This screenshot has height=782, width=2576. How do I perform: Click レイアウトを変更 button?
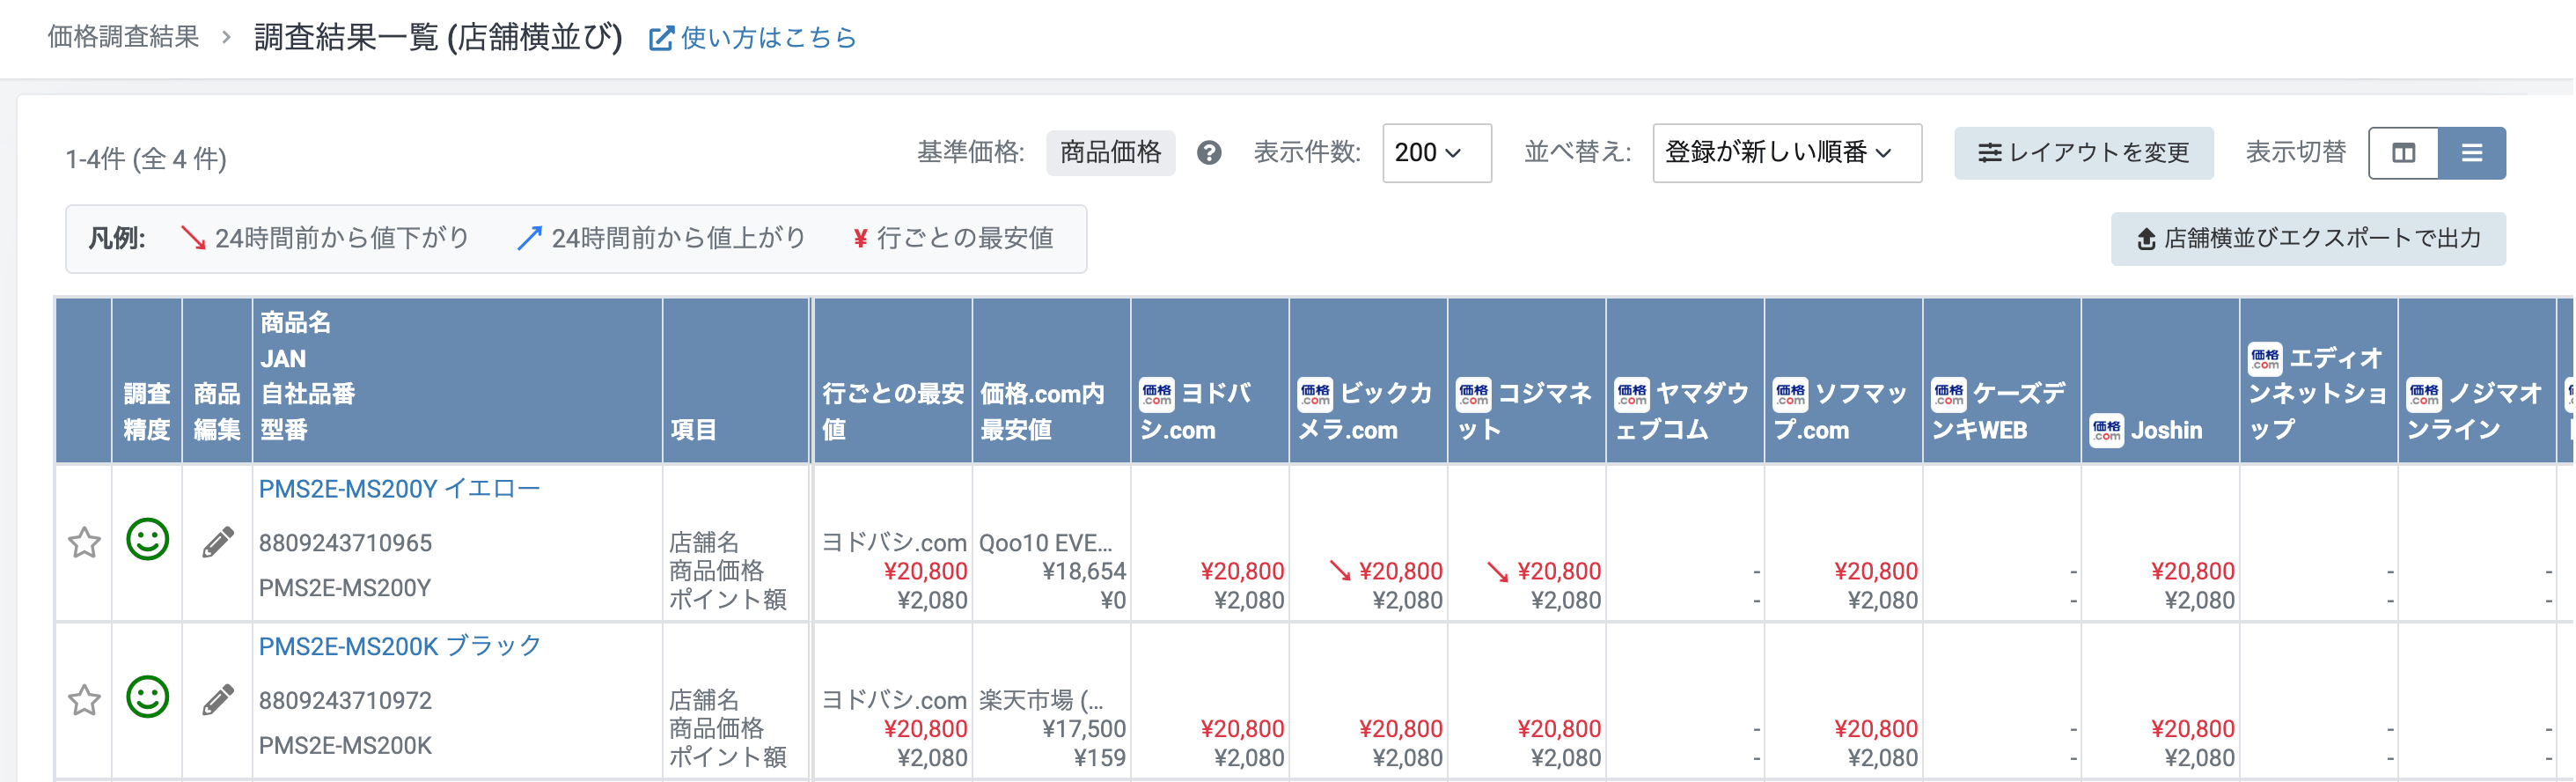click(x=2084, y=153)
